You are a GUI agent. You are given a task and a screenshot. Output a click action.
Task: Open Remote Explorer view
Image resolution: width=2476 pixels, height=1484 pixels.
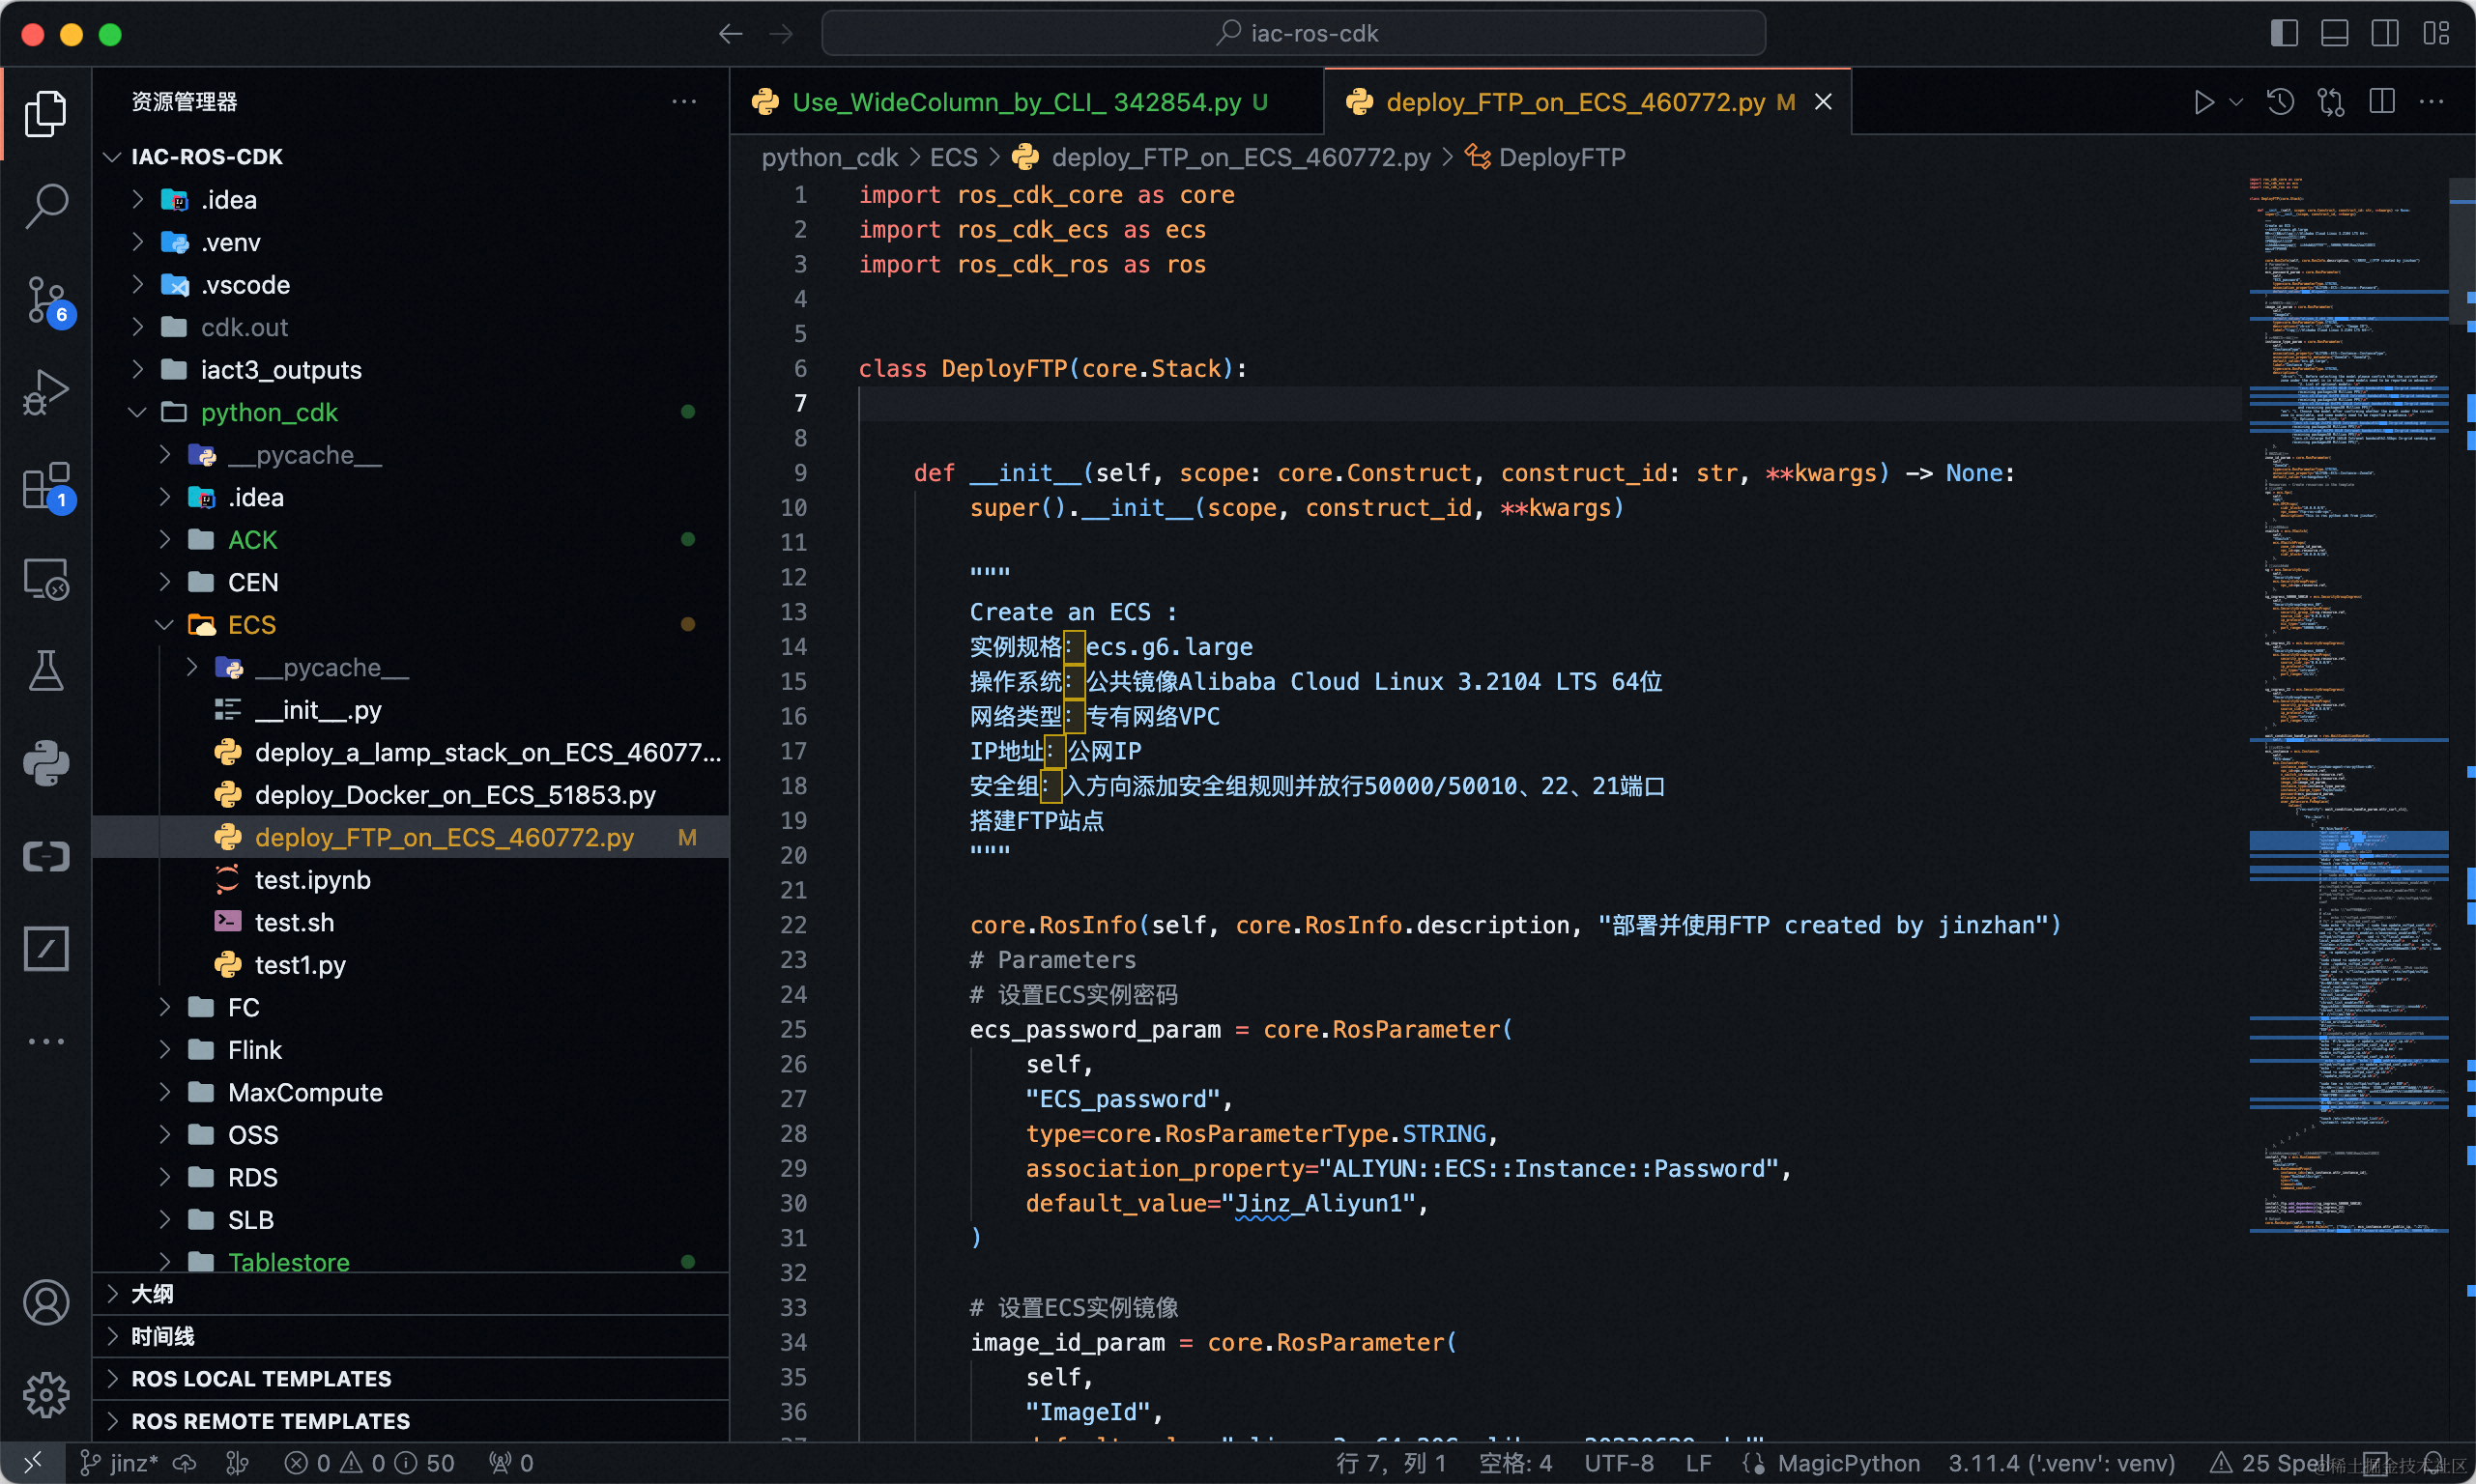tap(46, 578)
